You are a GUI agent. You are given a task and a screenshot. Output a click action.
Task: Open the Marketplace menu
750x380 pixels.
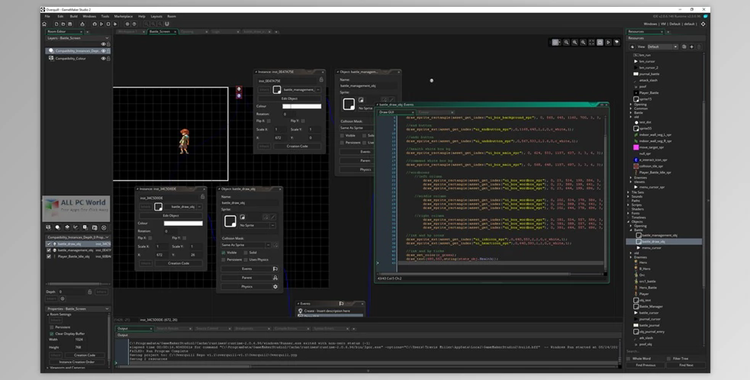[x=123, y=16]
